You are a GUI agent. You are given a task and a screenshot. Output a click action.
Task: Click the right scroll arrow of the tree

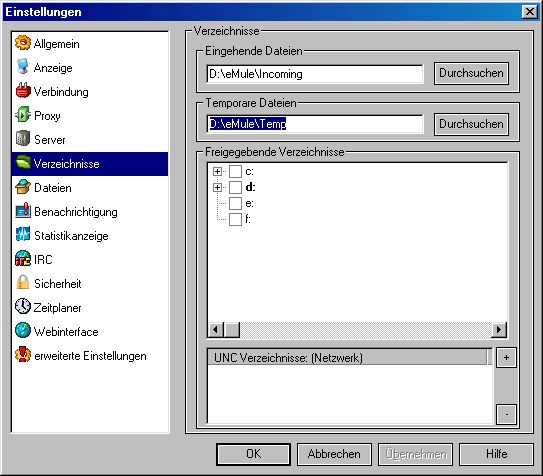499,329
